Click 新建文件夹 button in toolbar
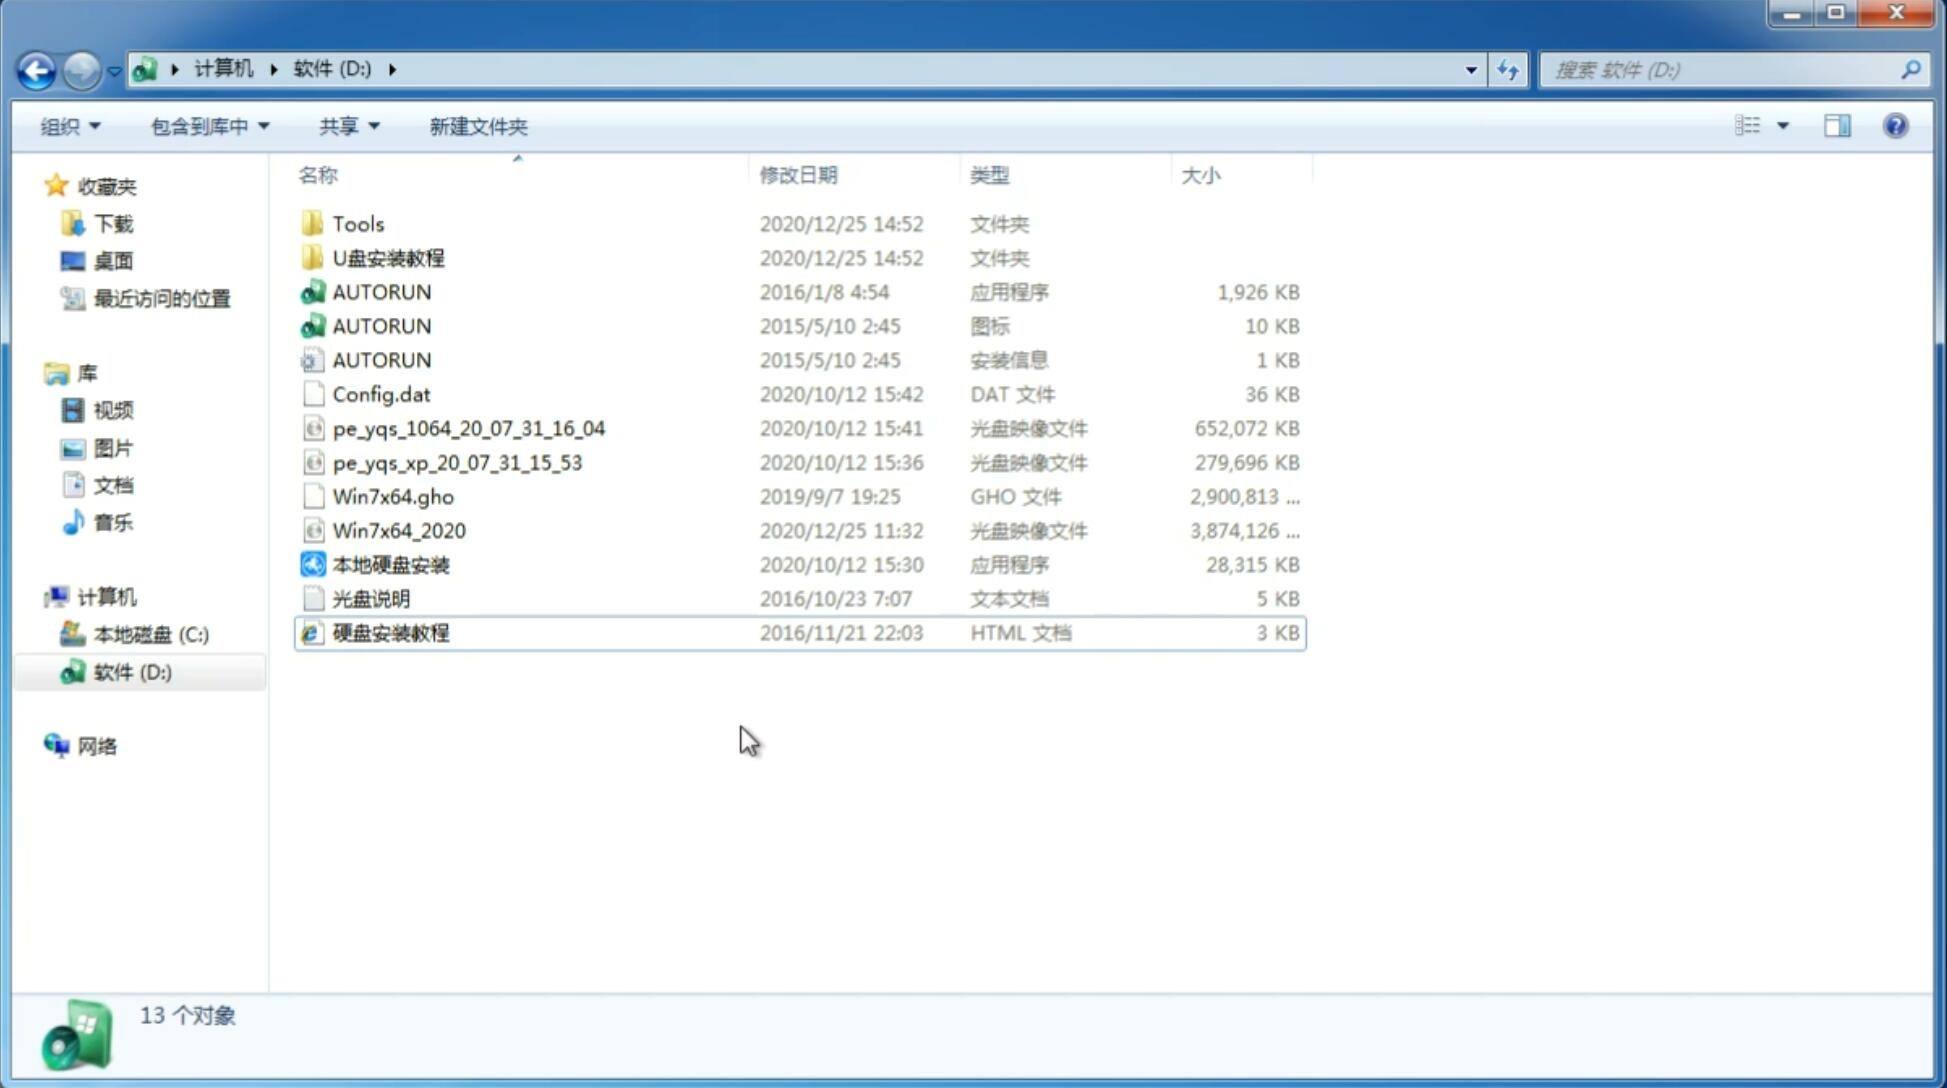 (x=477, y=126)
